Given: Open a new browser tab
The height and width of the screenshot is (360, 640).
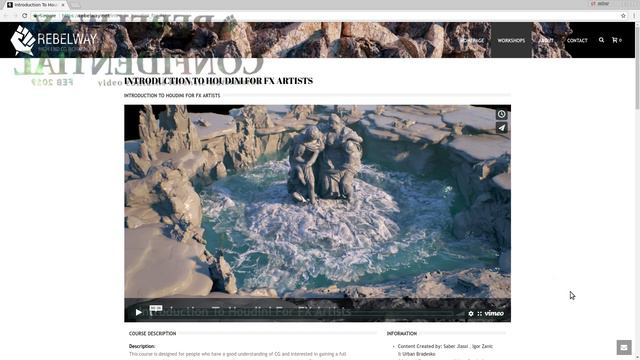Looking at the screenshot, I should click(x=75, y=5).
